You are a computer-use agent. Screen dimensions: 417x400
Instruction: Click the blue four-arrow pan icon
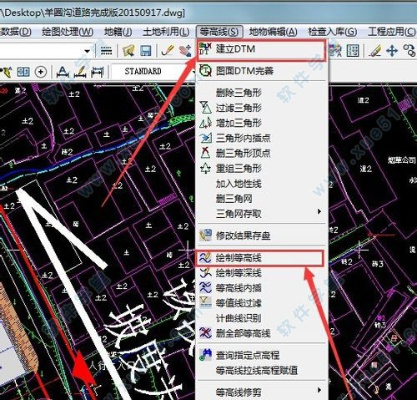click(392, 51)
